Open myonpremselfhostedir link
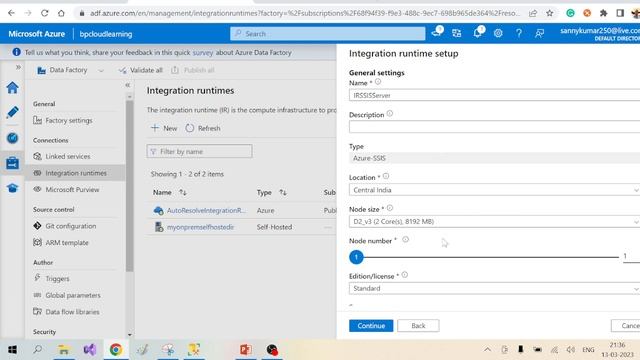This screenshot has height=360, width=640. click(200, 227)
